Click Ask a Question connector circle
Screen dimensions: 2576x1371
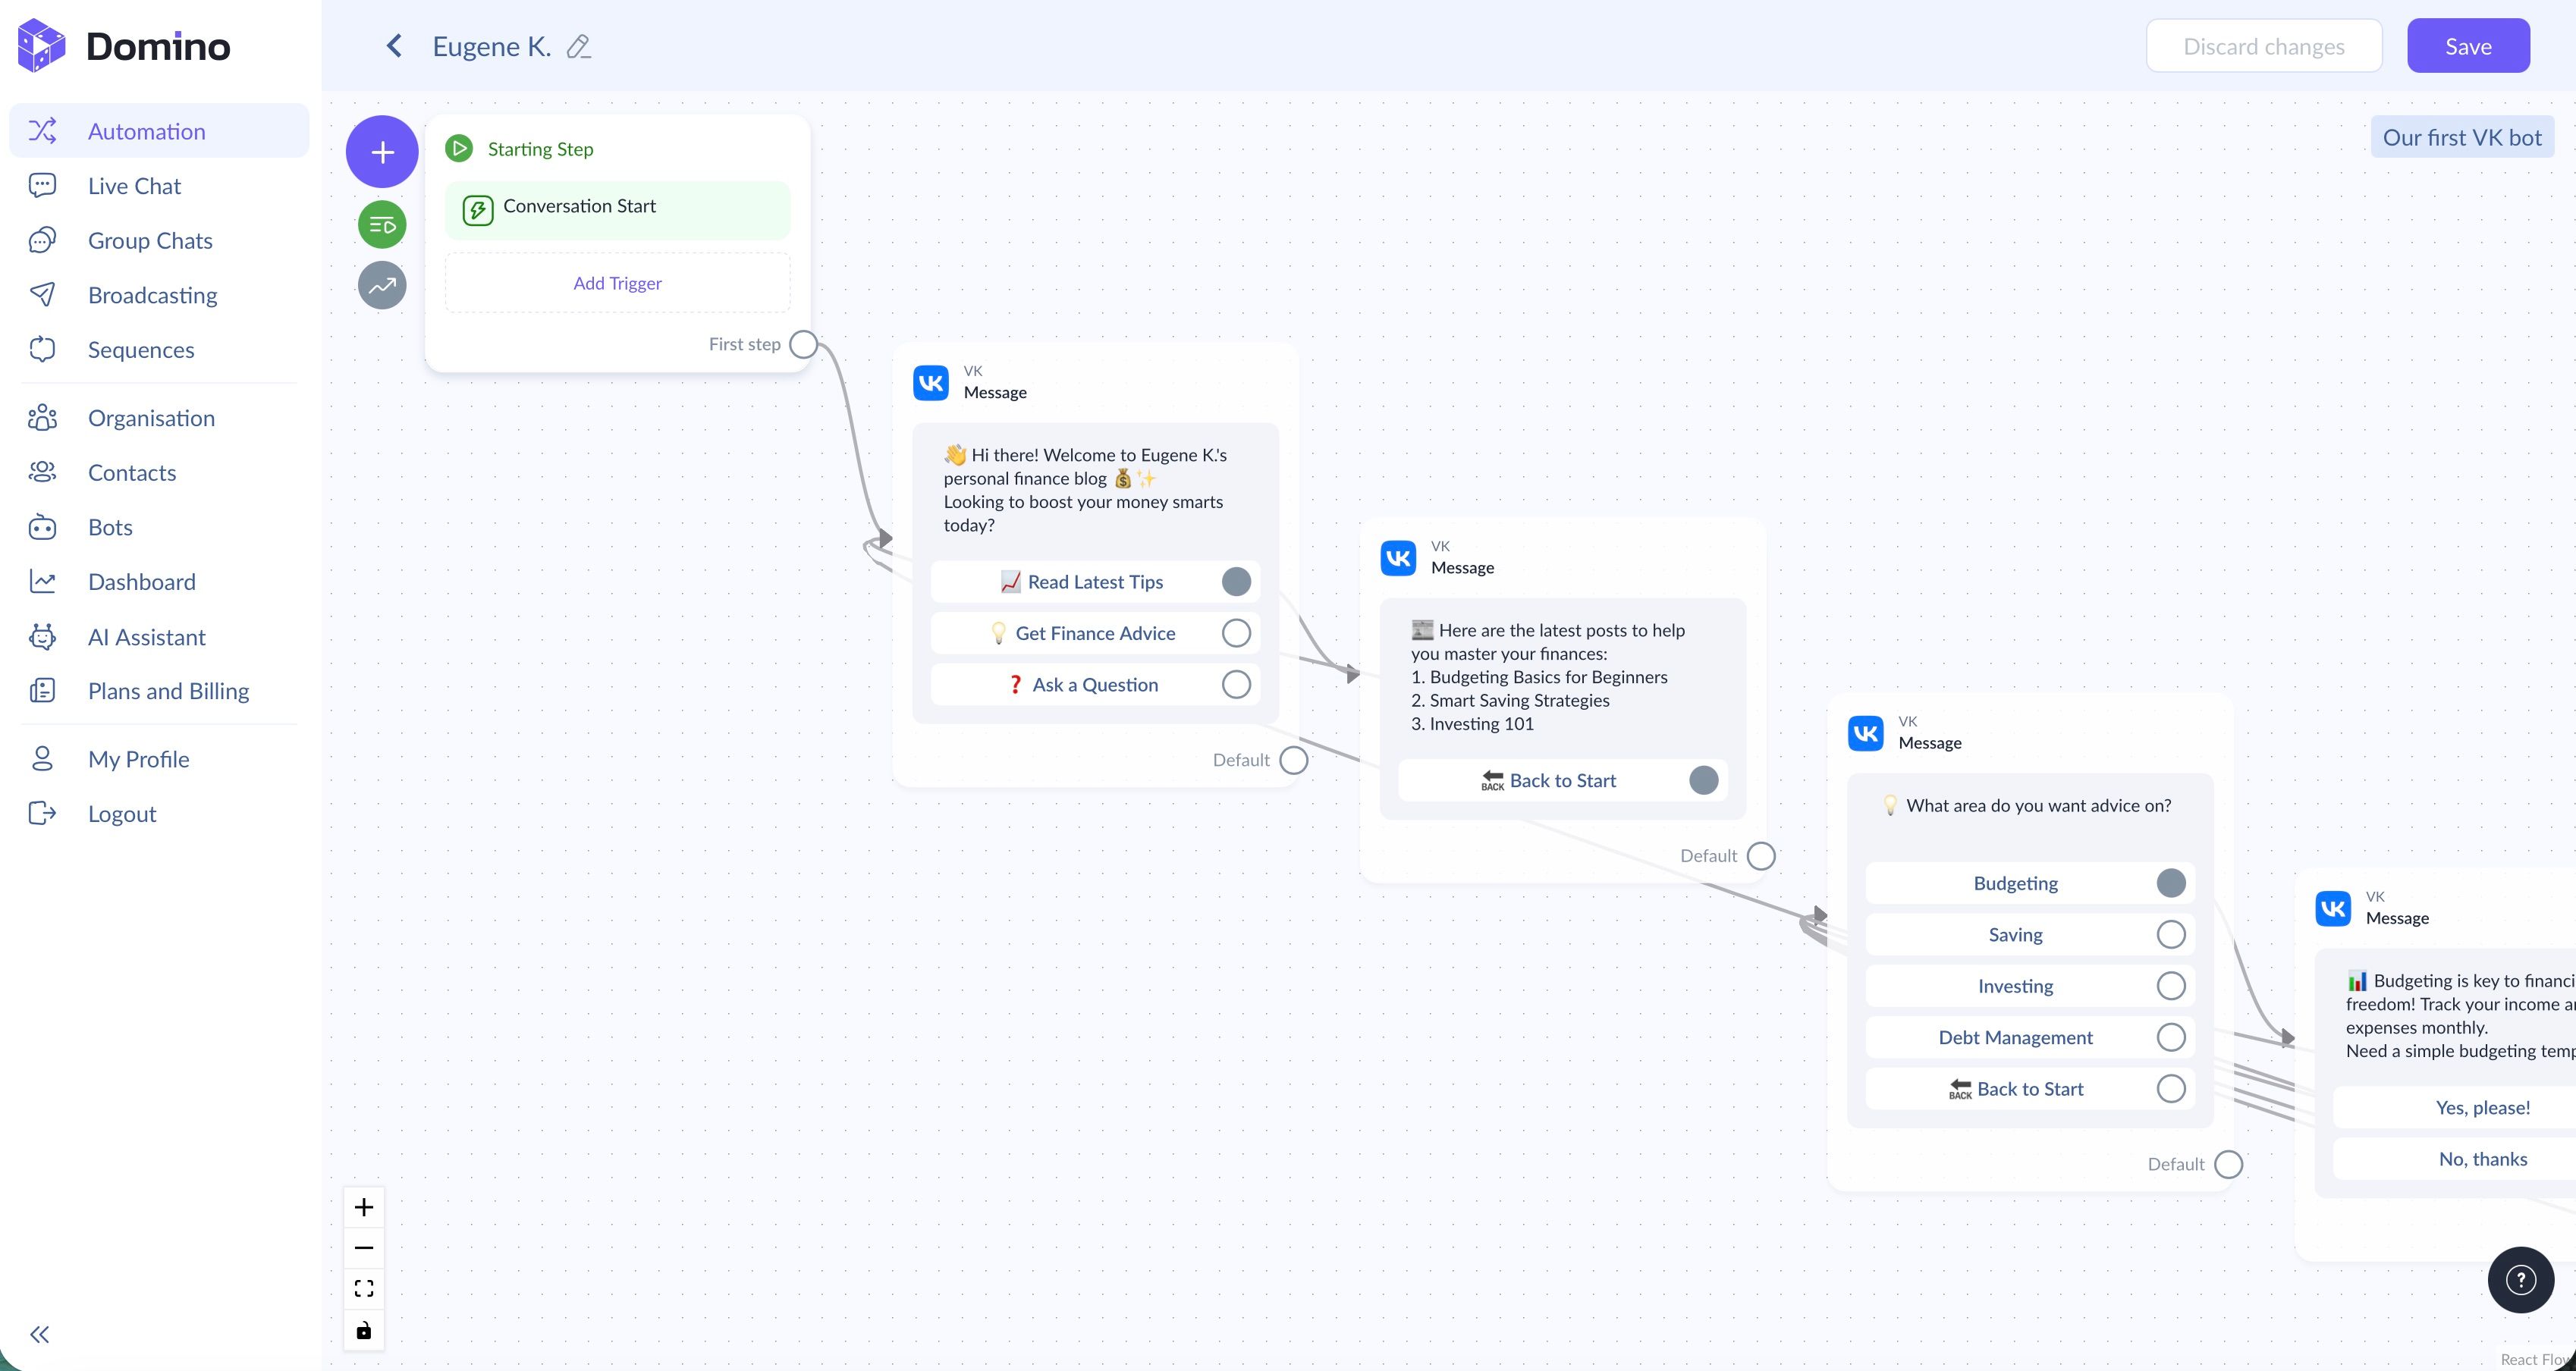pyautogui.click(x=1236, y=685)
